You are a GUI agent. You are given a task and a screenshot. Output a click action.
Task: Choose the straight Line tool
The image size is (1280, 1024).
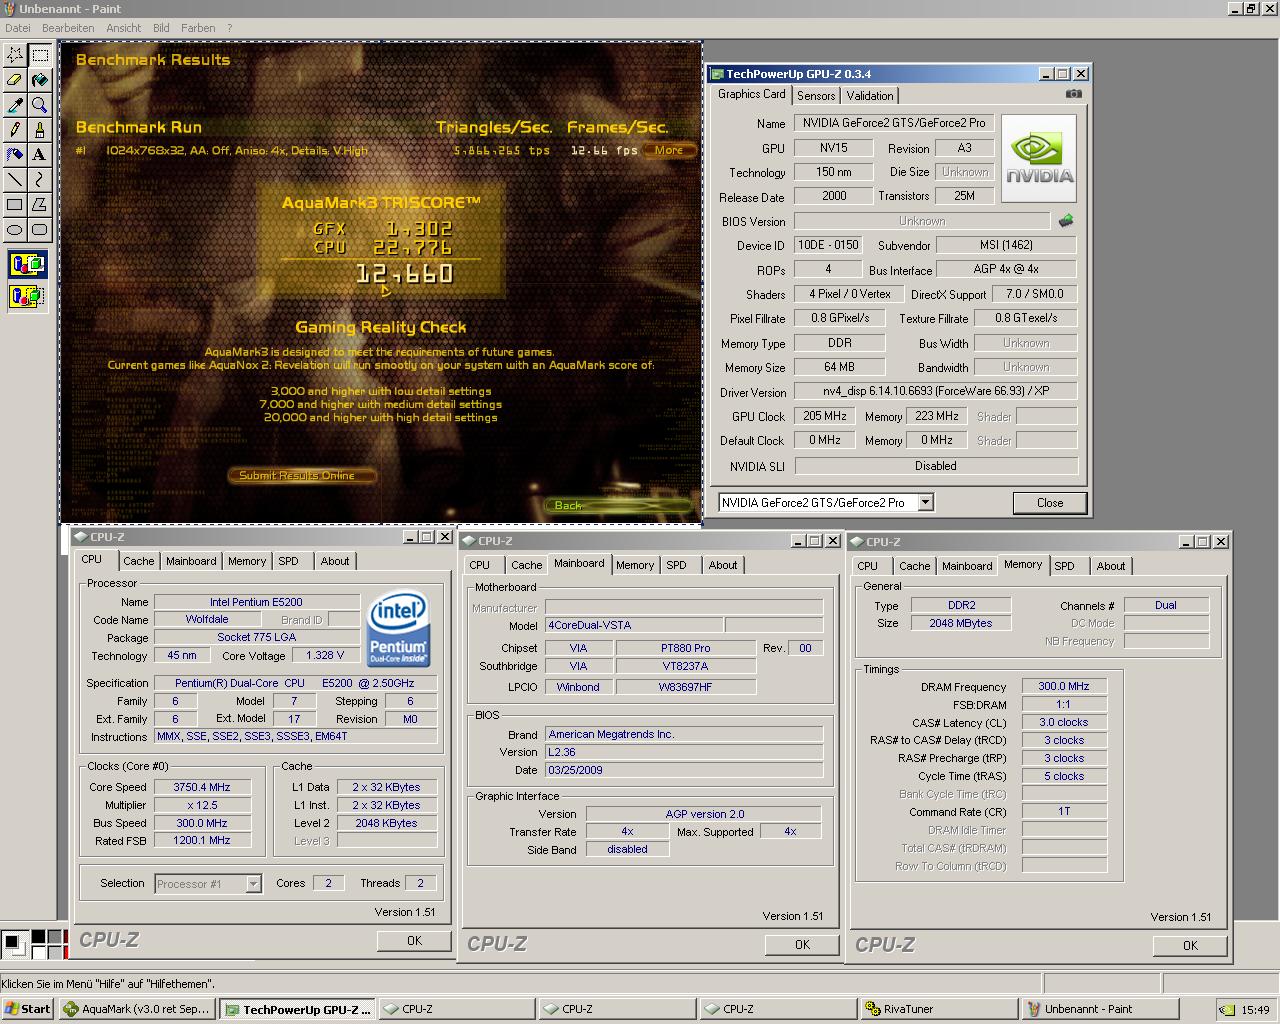15,180
